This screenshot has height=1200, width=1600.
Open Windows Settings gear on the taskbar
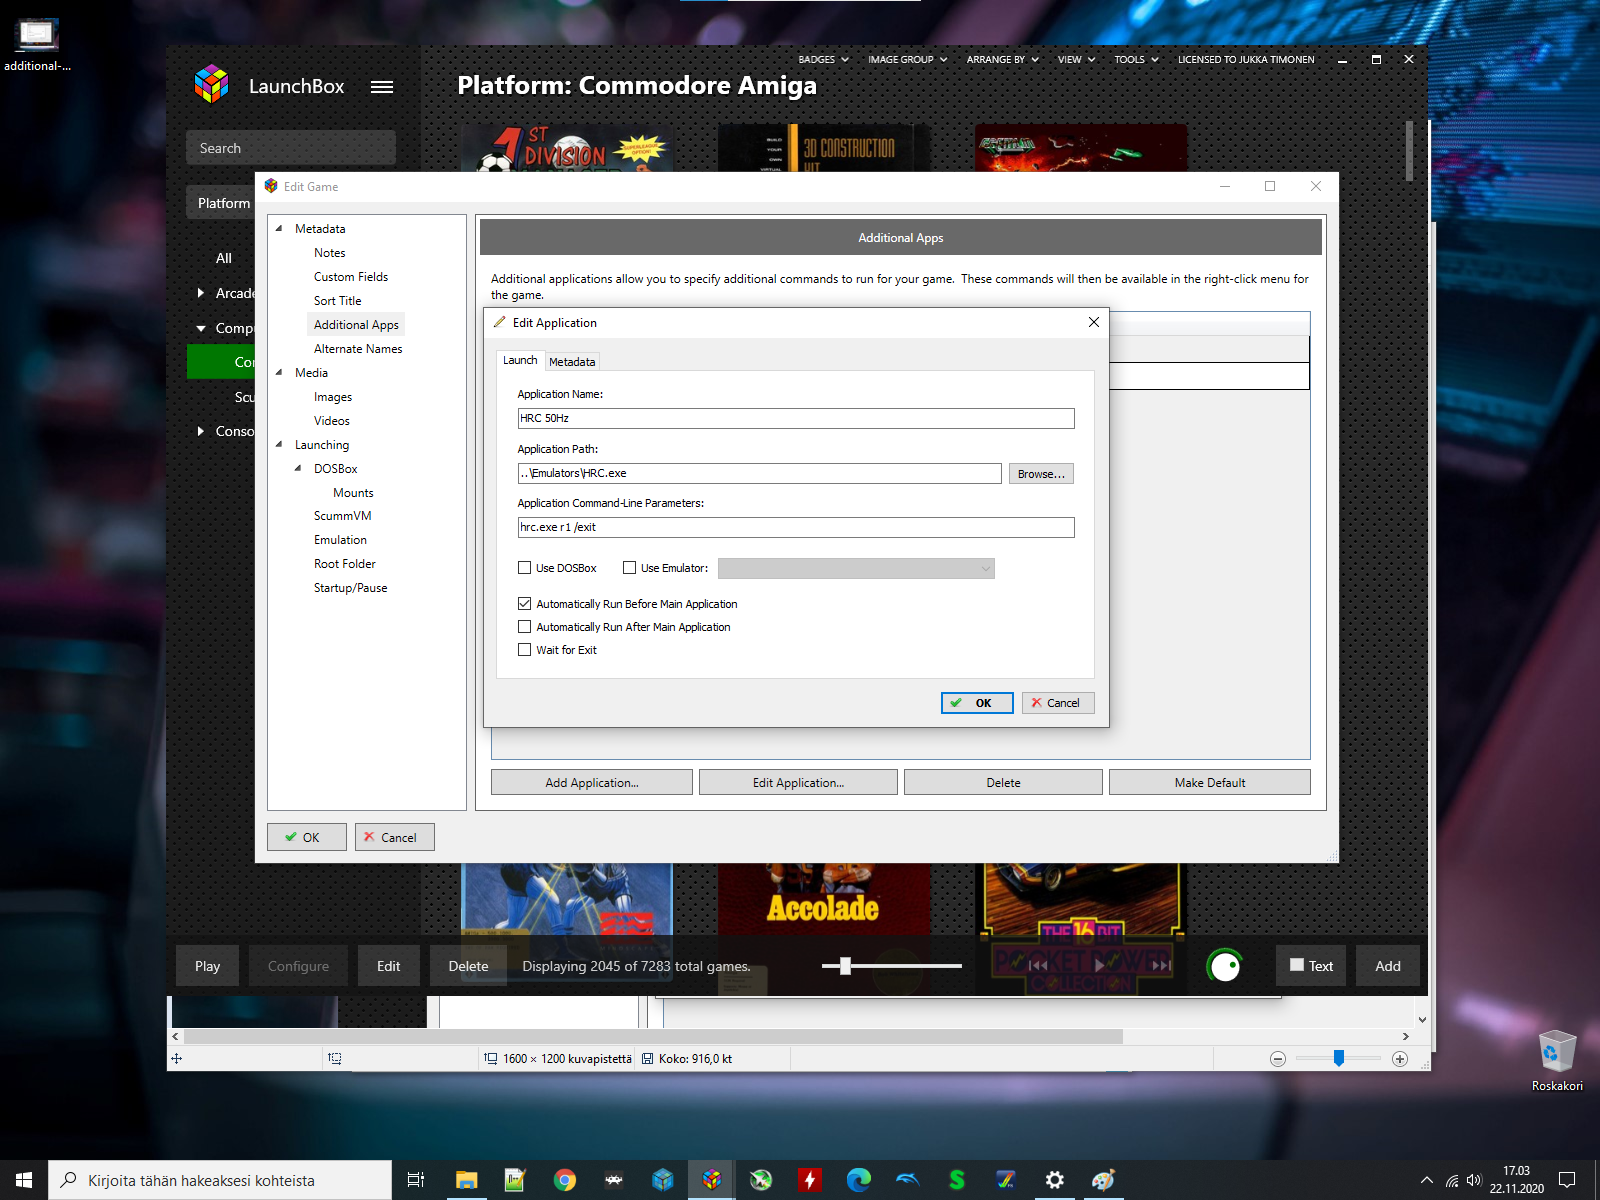pyautogui.click(x=1055, y=1180)
